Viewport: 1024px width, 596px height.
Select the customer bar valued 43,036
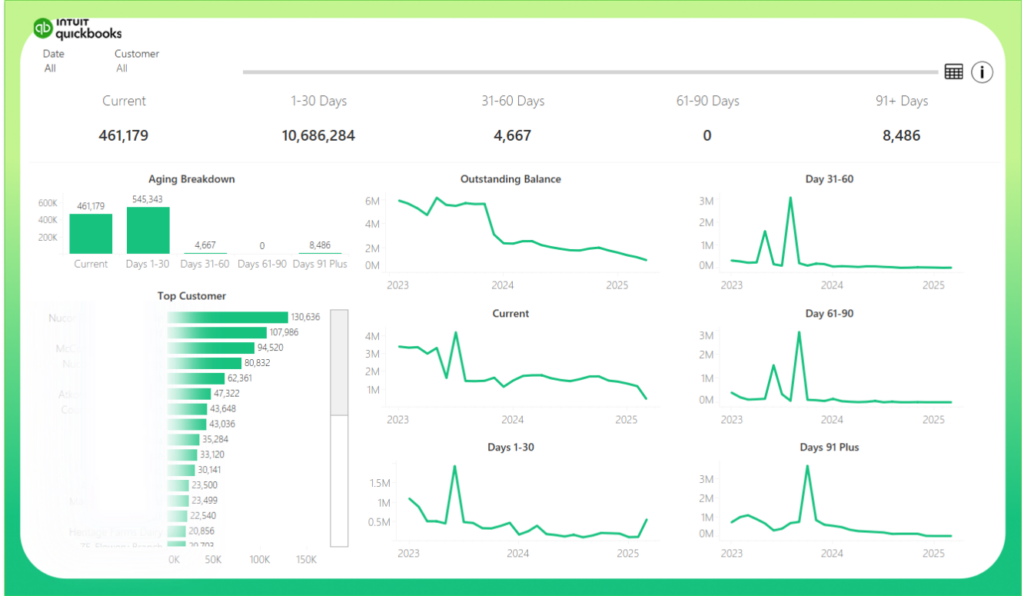pos(187,424)
